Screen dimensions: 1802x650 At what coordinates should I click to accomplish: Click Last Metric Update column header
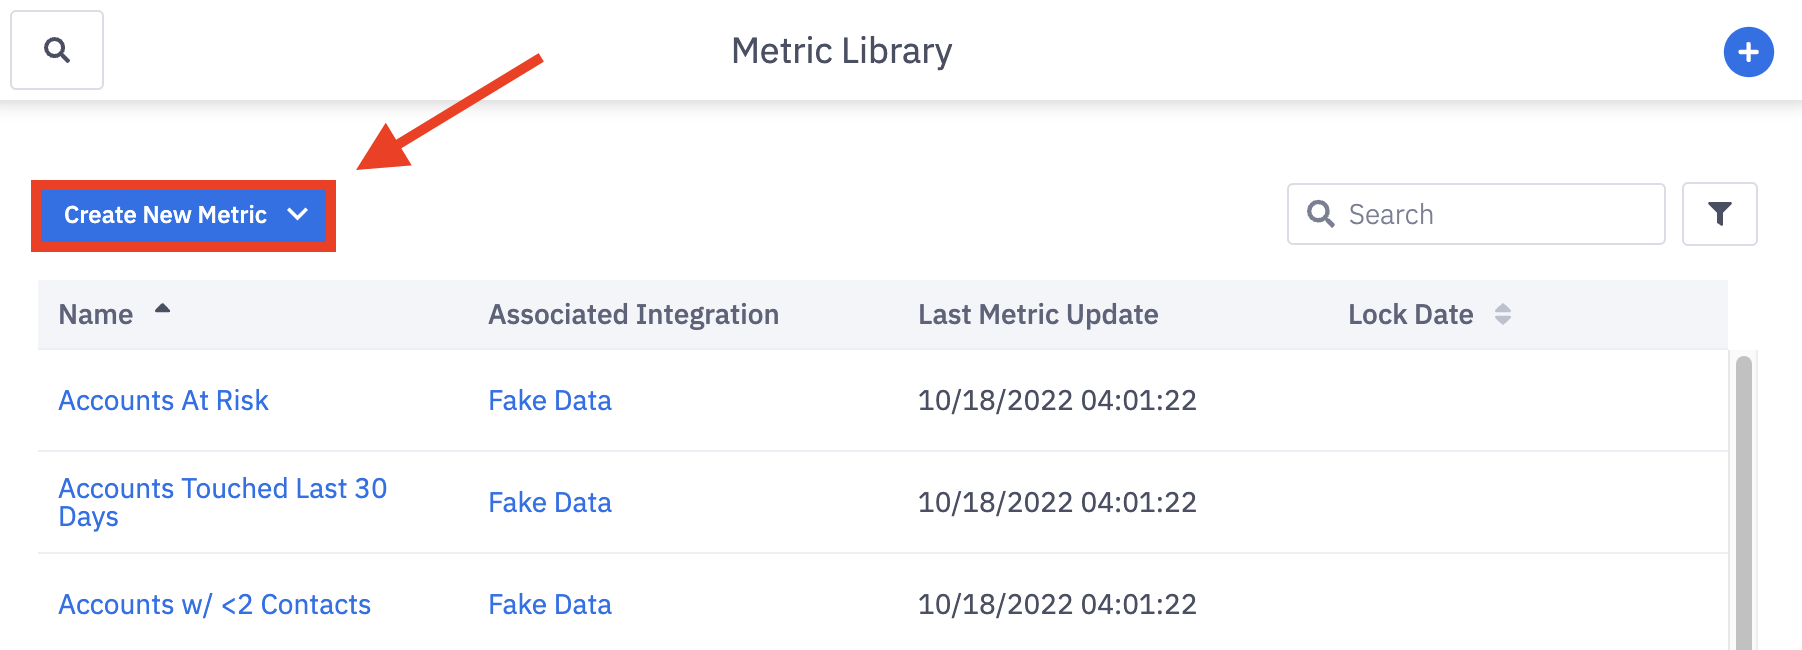1038,314
